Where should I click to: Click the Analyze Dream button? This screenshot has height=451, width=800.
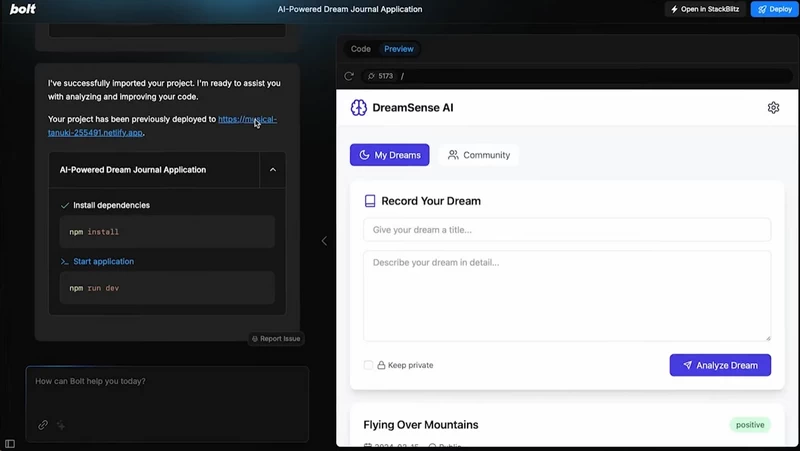pyautogui.click(x=720, y=365)
